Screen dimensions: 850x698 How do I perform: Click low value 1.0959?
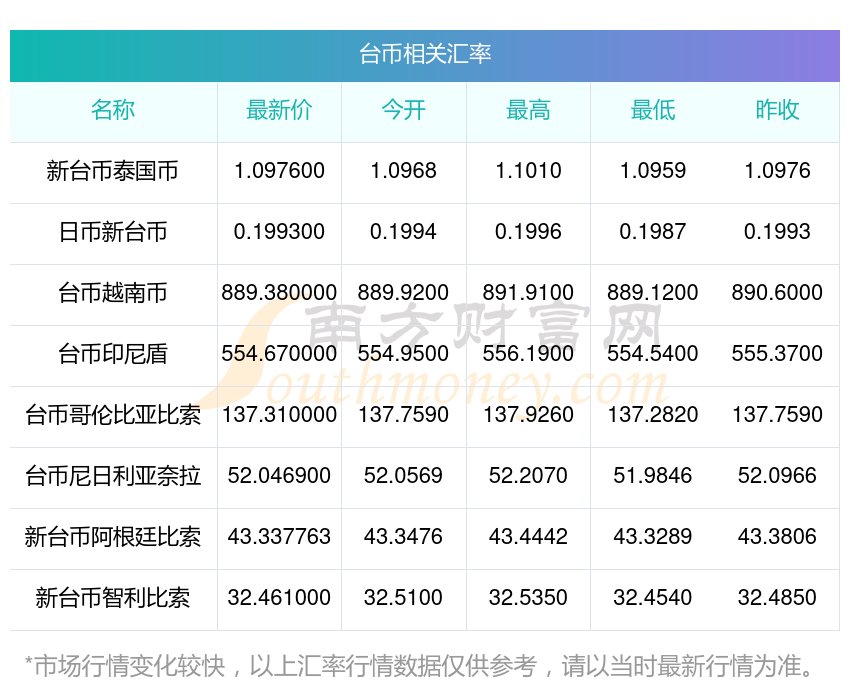[653, 171]
